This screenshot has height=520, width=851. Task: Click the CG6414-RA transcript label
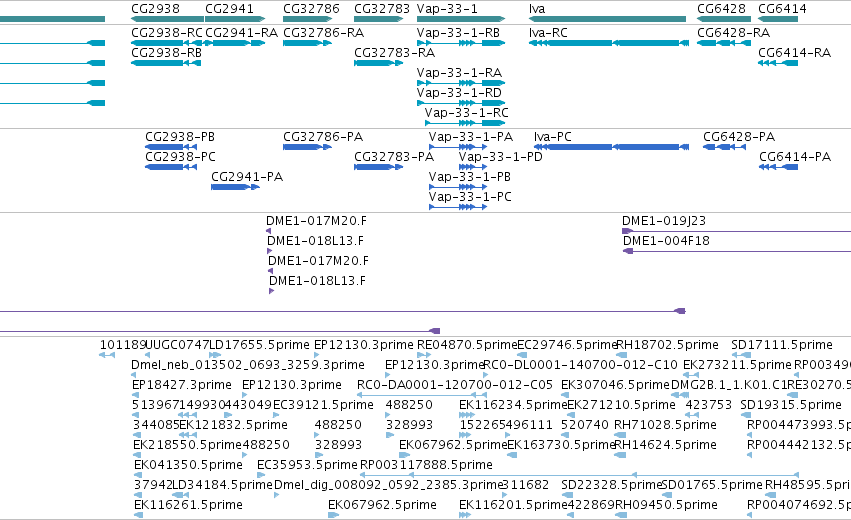click(794, 53)
